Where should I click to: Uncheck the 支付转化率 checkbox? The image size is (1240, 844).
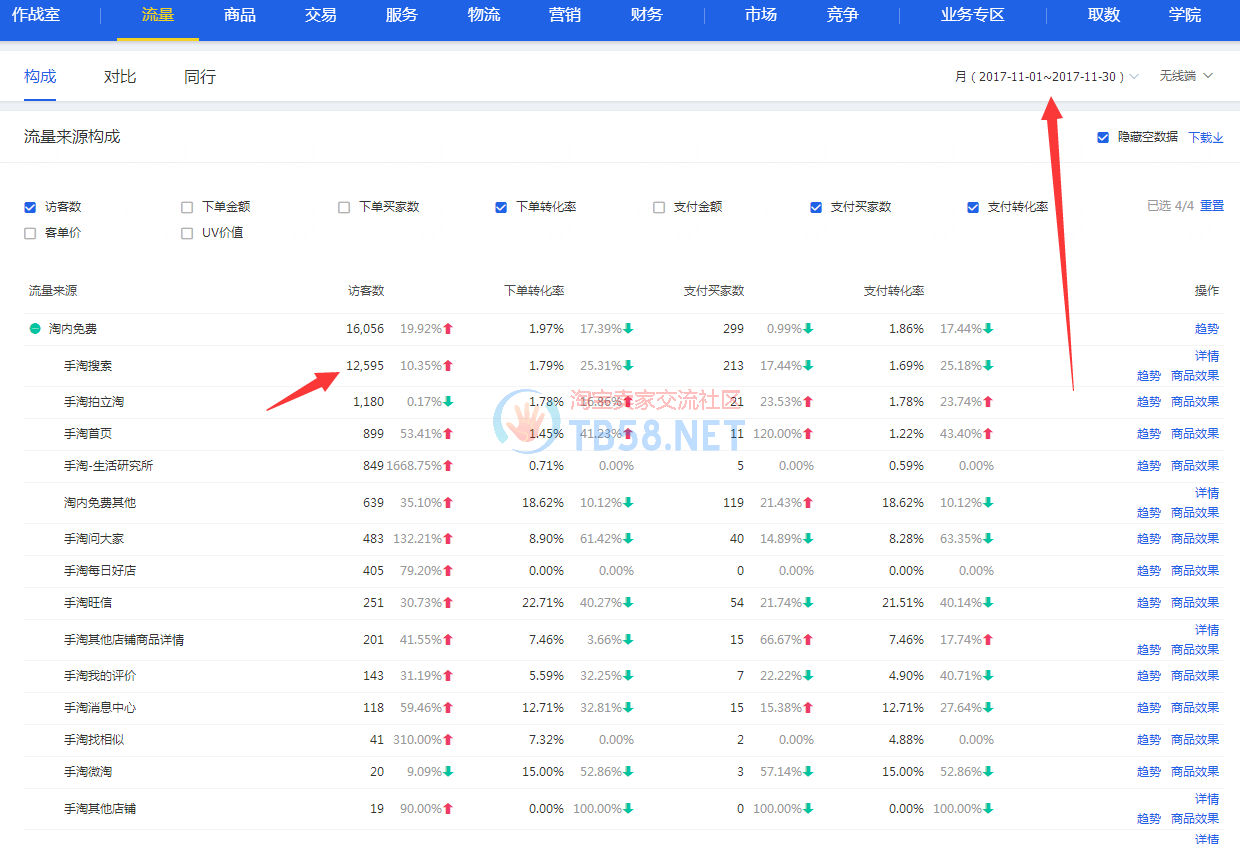pyautogui.click(x=973, y=207)
